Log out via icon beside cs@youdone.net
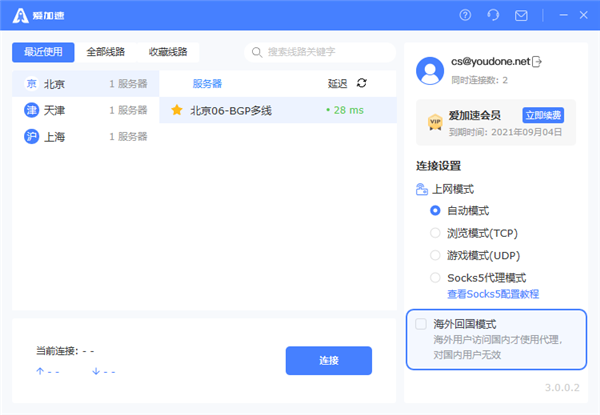The height and width of the screenshot is (415, 600). pos(537,62)
